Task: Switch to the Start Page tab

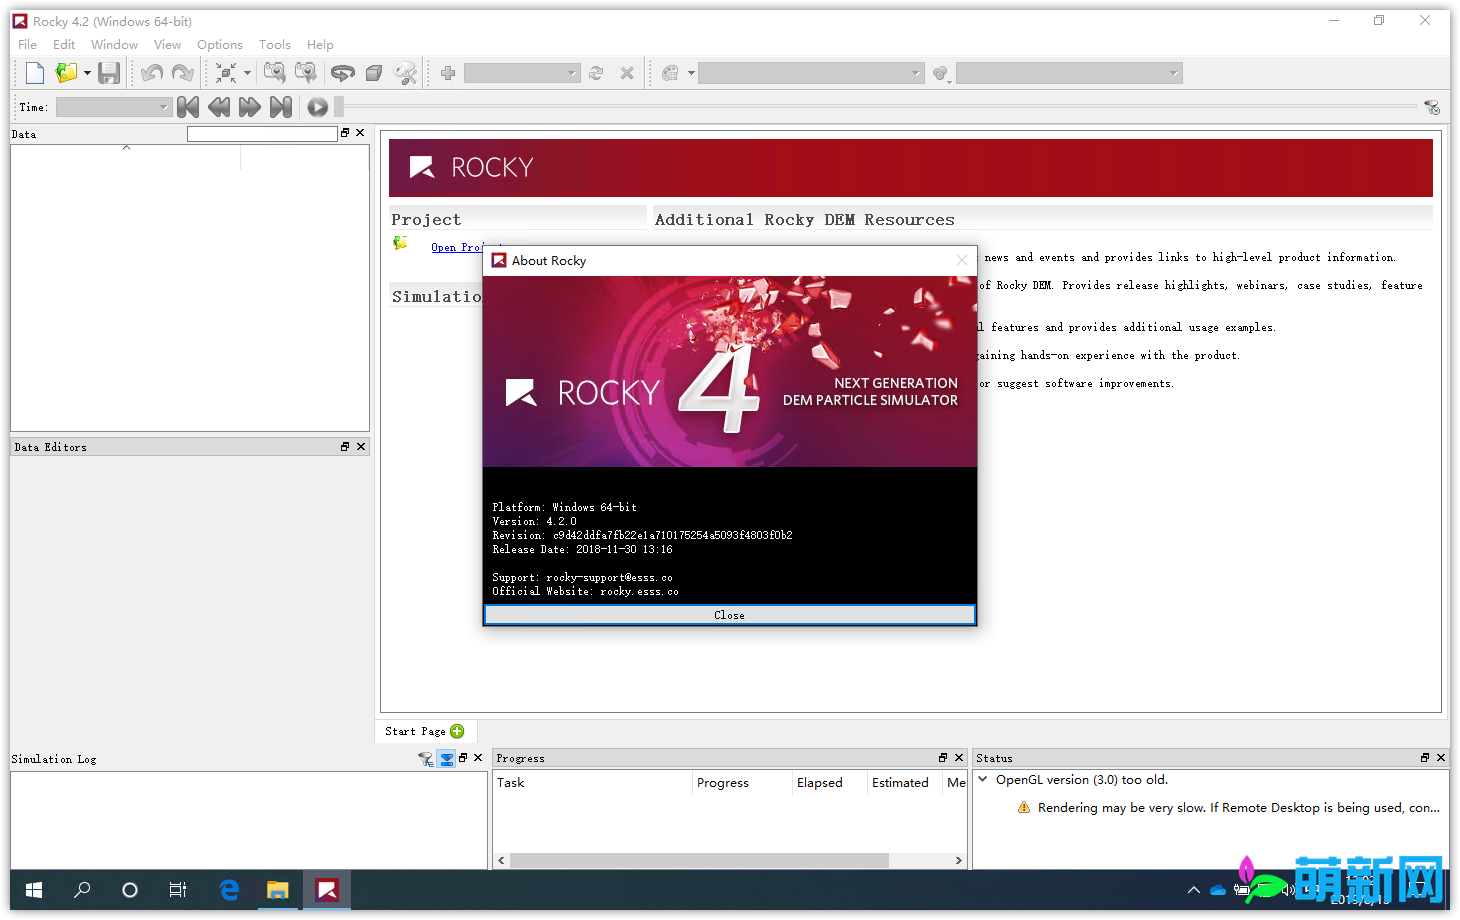Action: point(415,731)
